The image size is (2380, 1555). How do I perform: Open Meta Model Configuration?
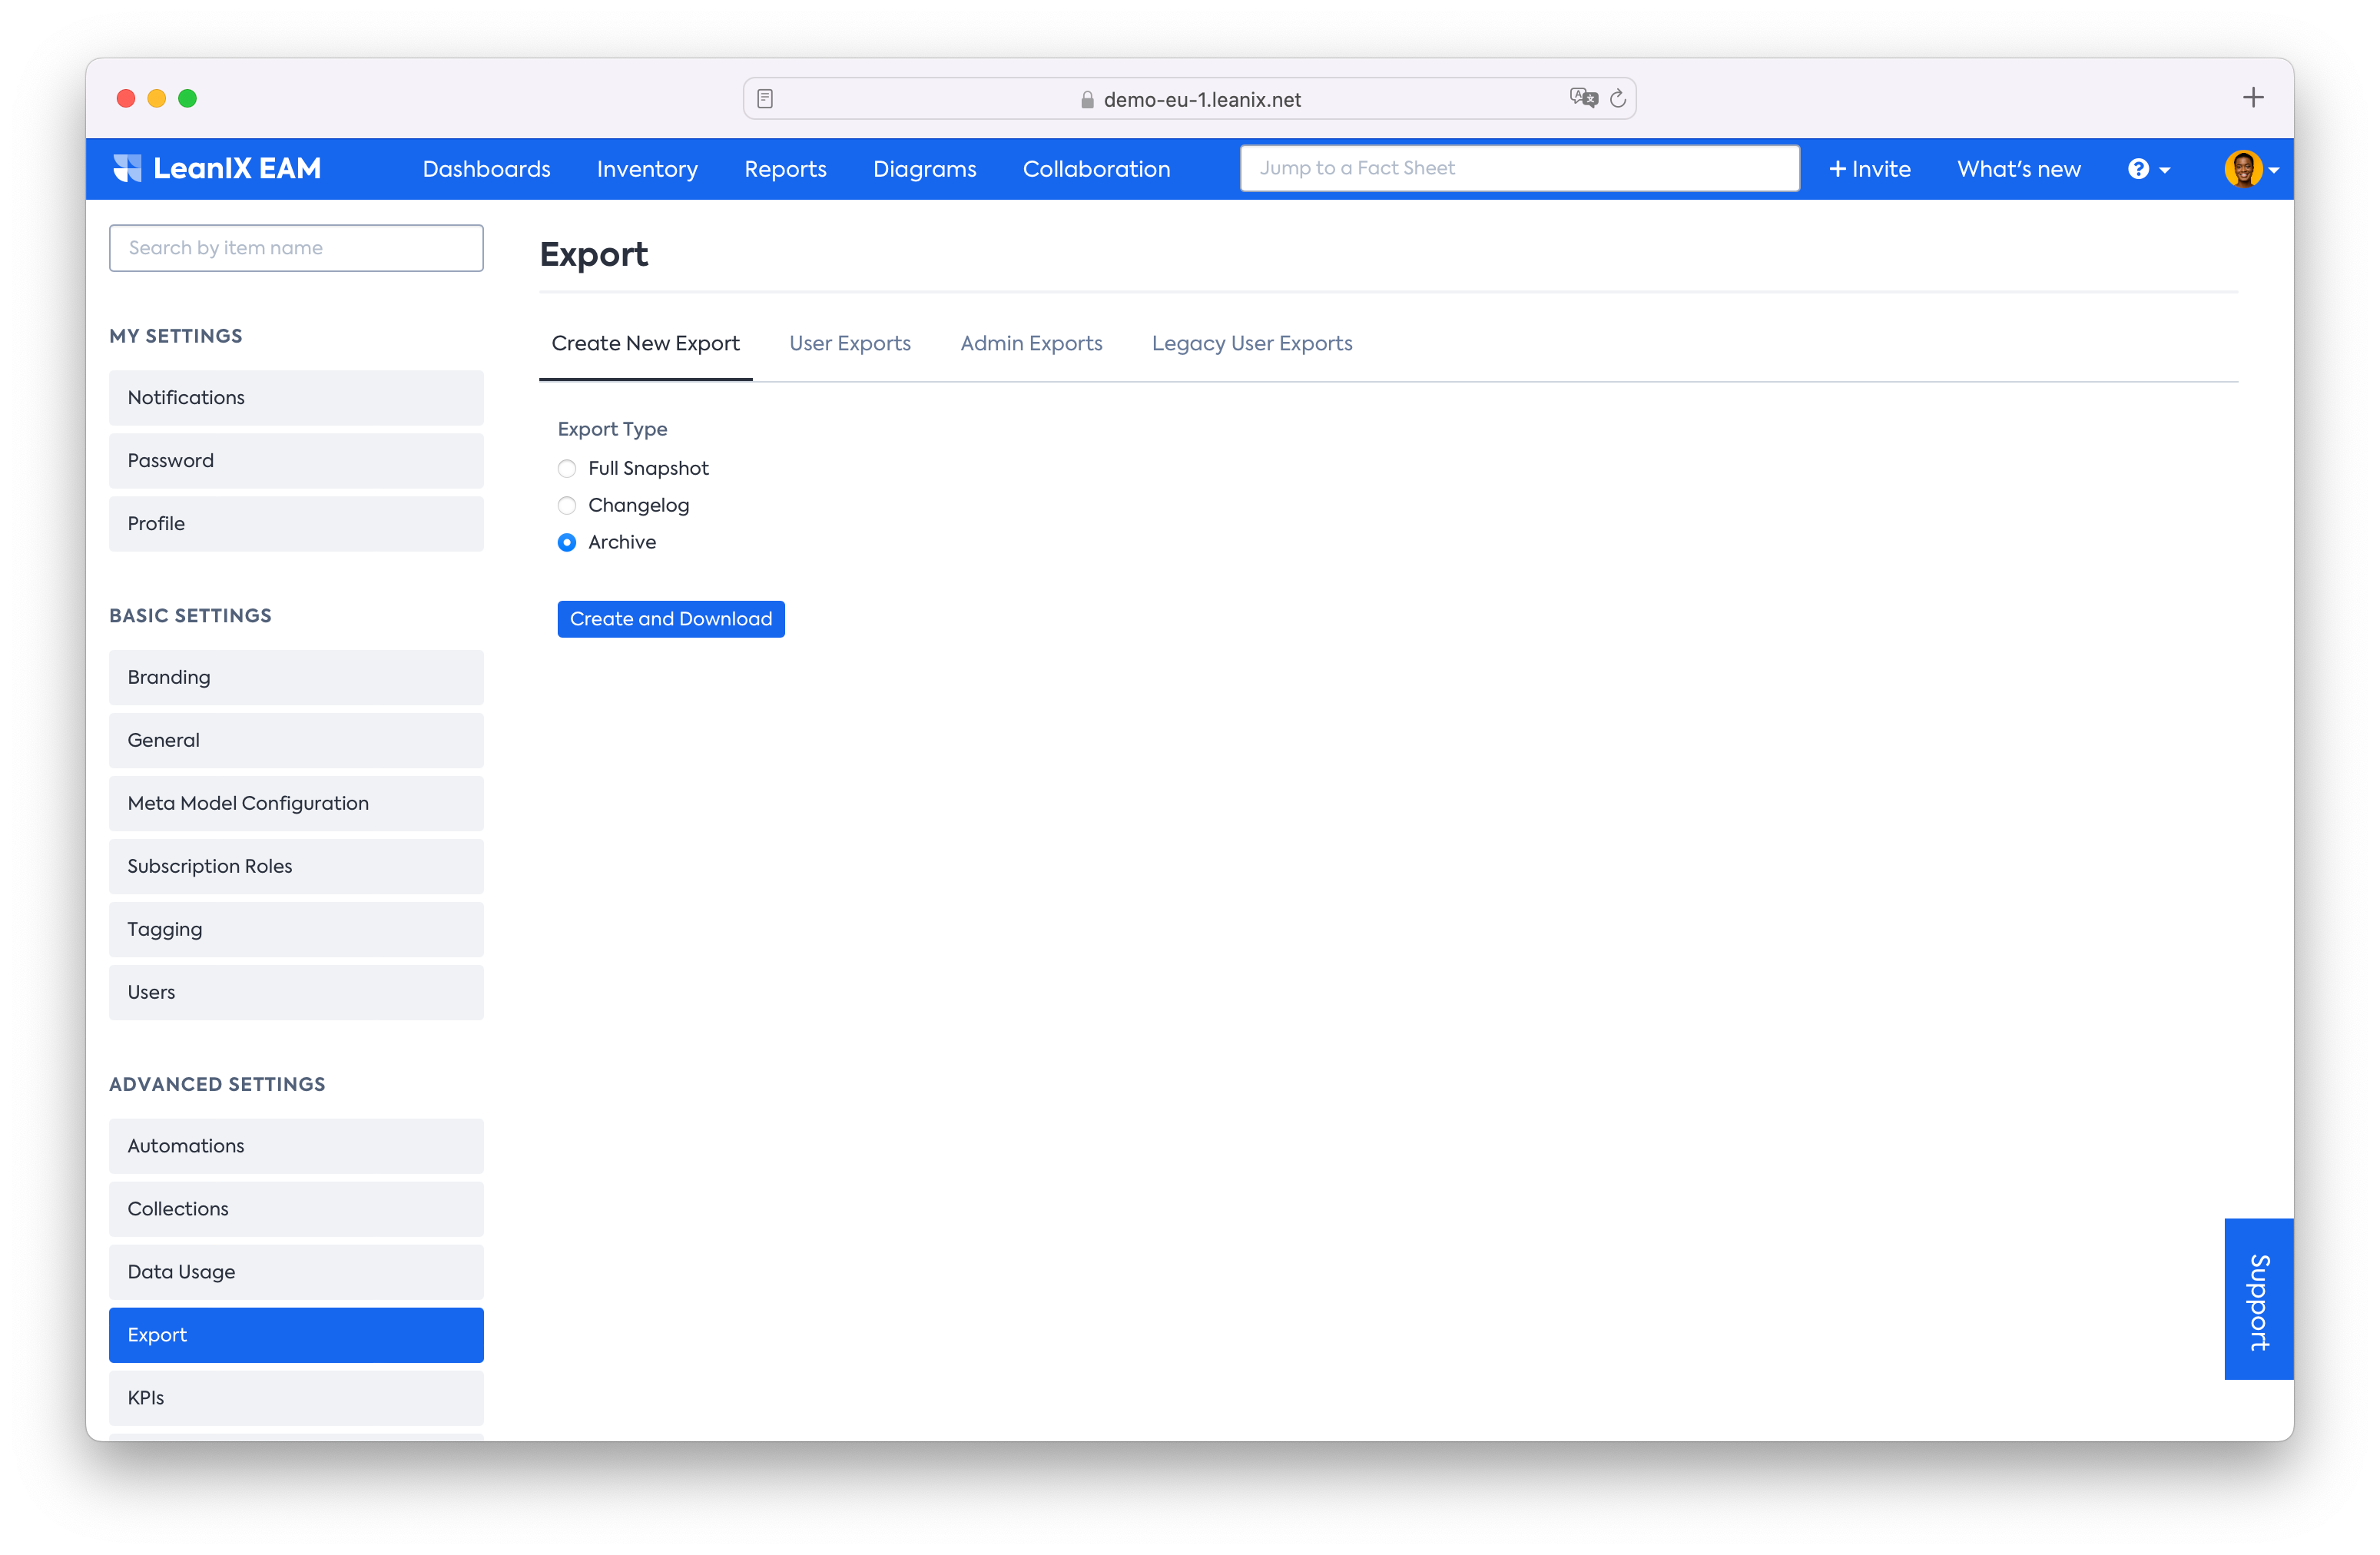(296, 804)
